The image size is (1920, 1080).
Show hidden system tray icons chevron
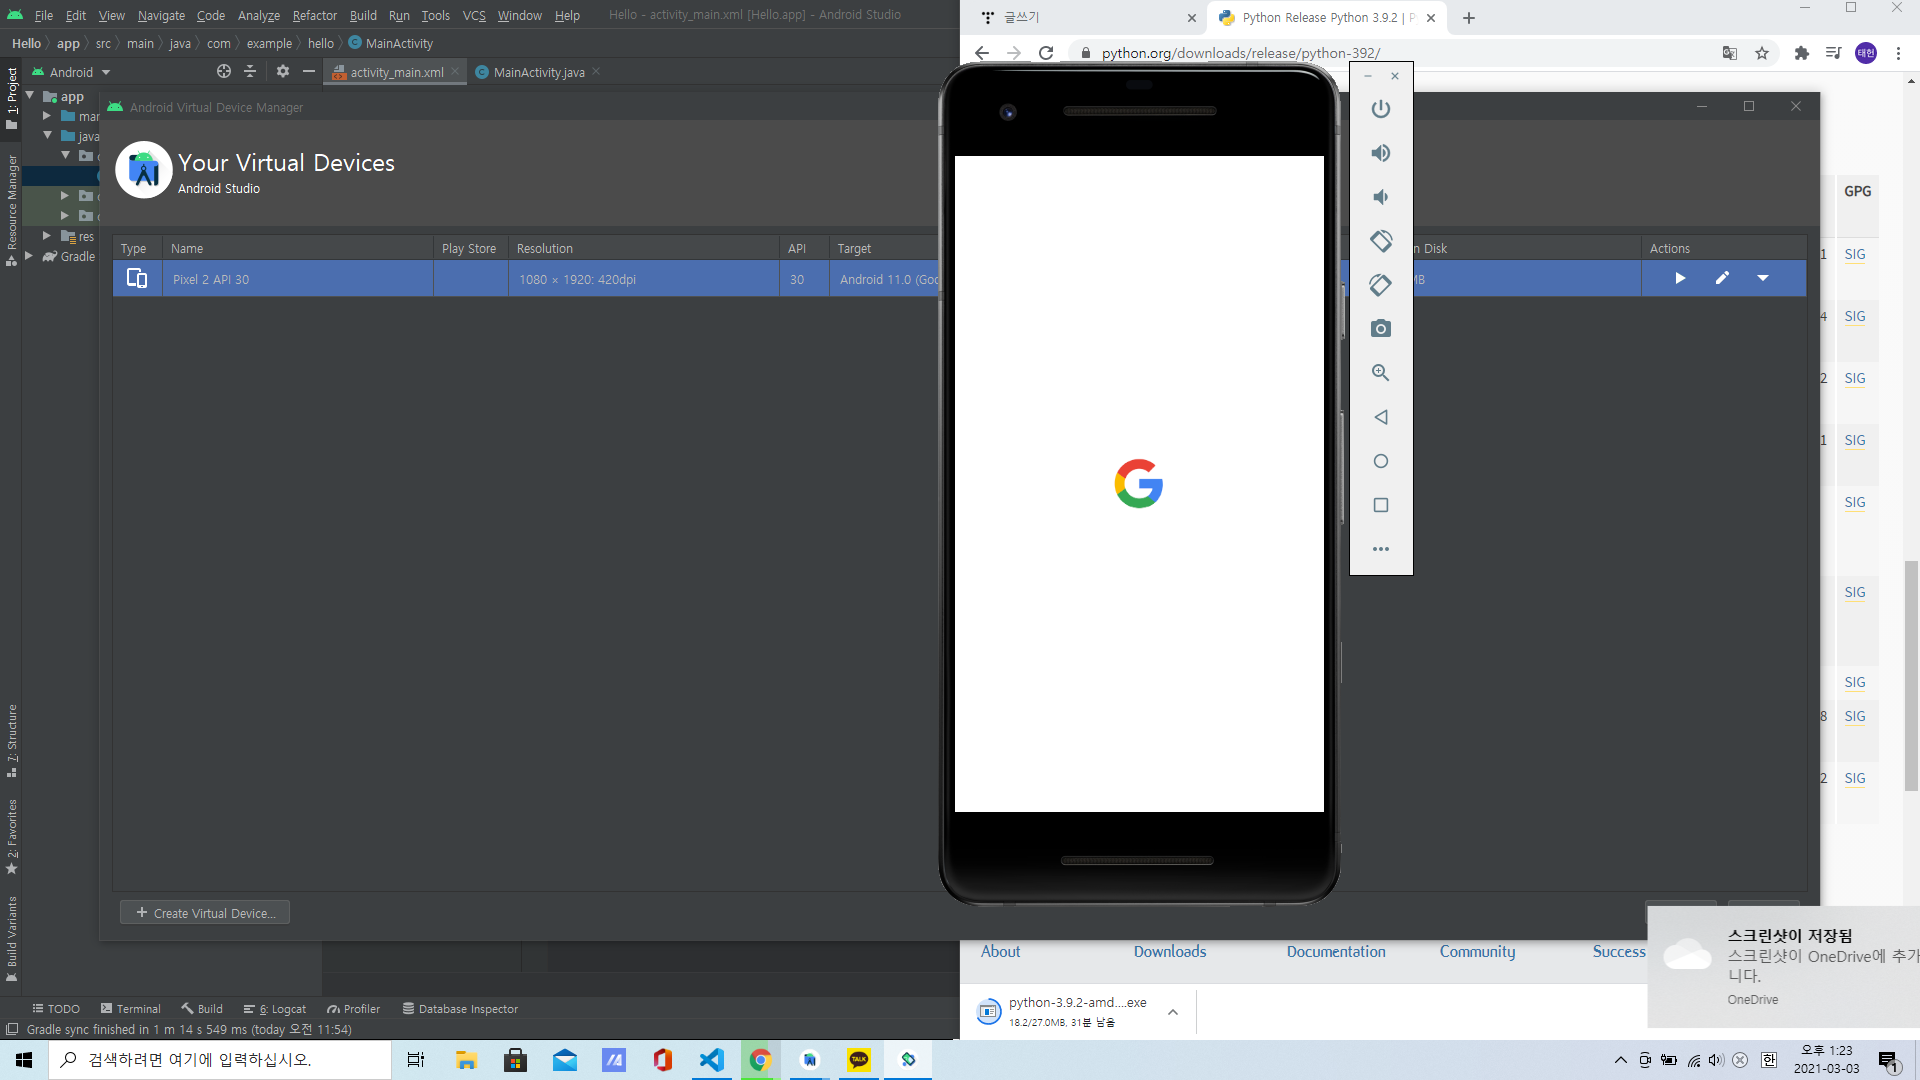1620,1060
